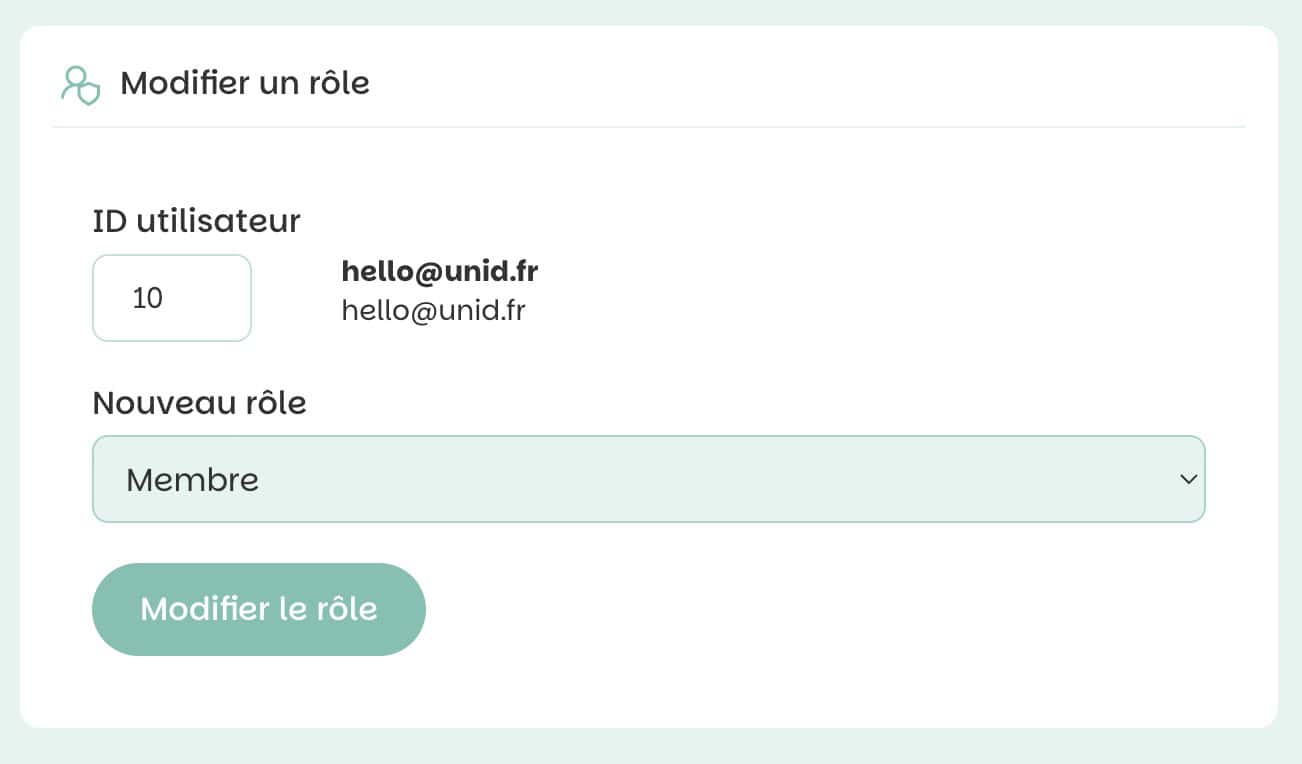Click the empty middle of the role select

pyautogui.click(x=700, y=480)
